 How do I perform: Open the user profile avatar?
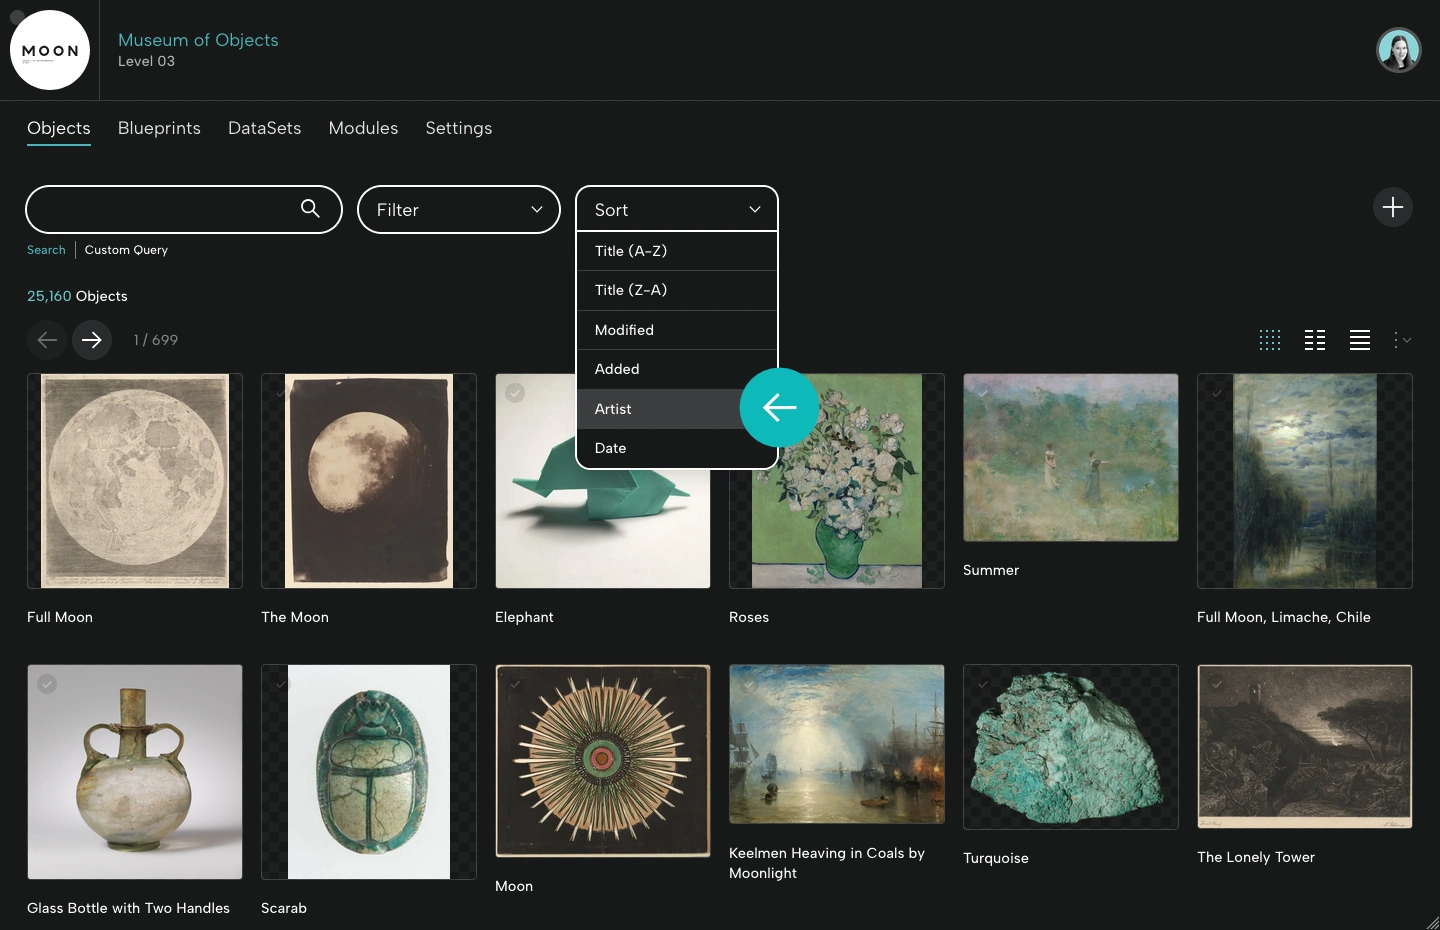[x=1399, y=49]
